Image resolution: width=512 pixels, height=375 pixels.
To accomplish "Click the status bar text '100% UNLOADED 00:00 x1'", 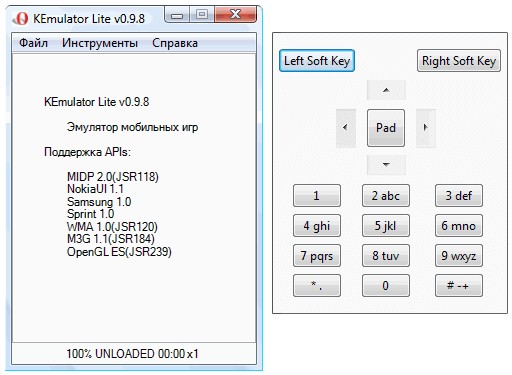I will (x=132, y=354).
